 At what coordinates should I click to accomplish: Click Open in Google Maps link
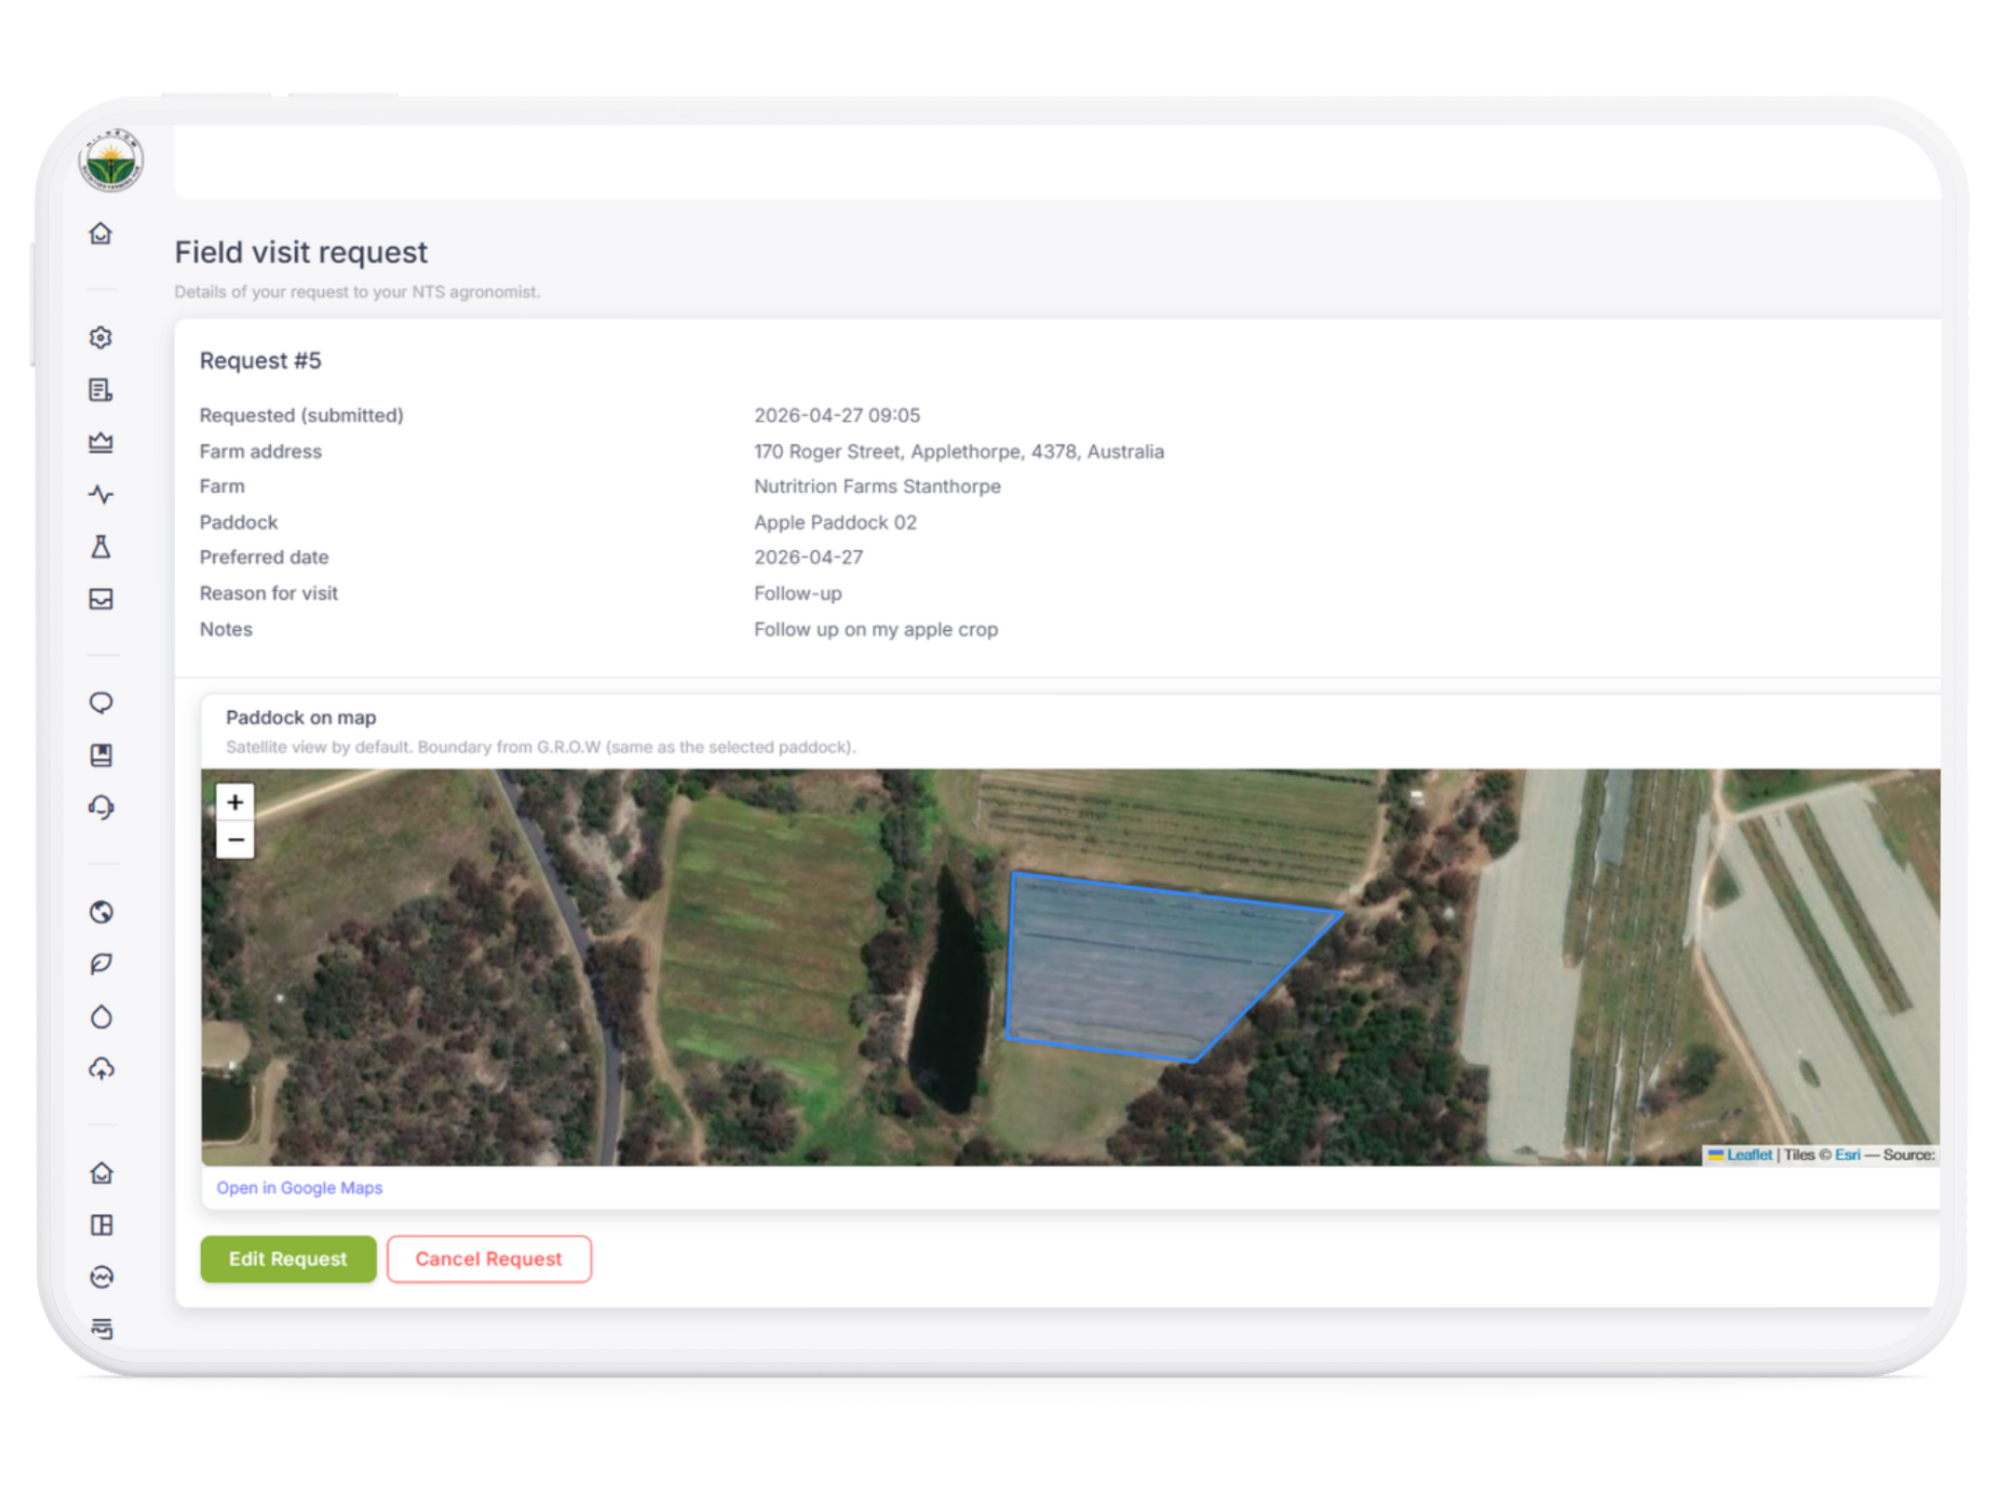pos(299,1188)
